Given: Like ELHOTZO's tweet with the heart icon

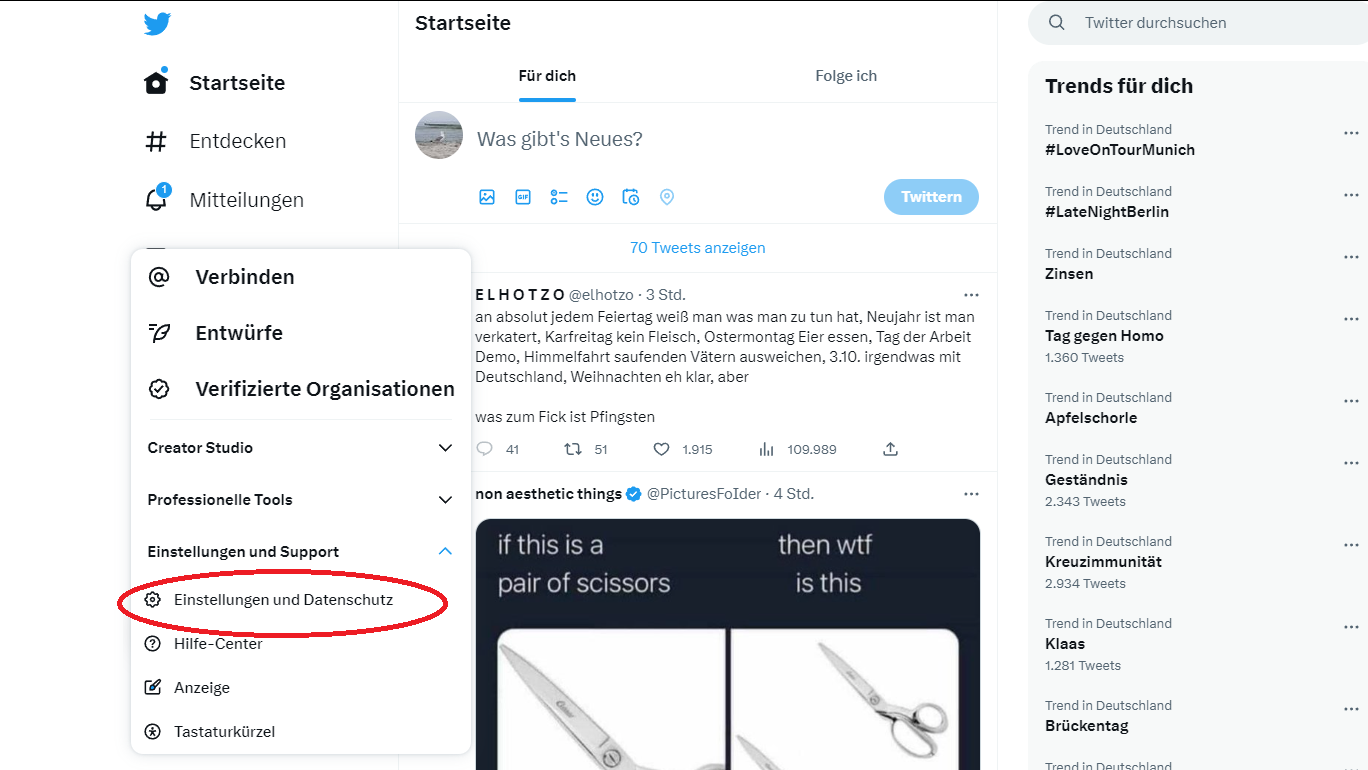Looking at the screenshot, I should coord(661,449).
